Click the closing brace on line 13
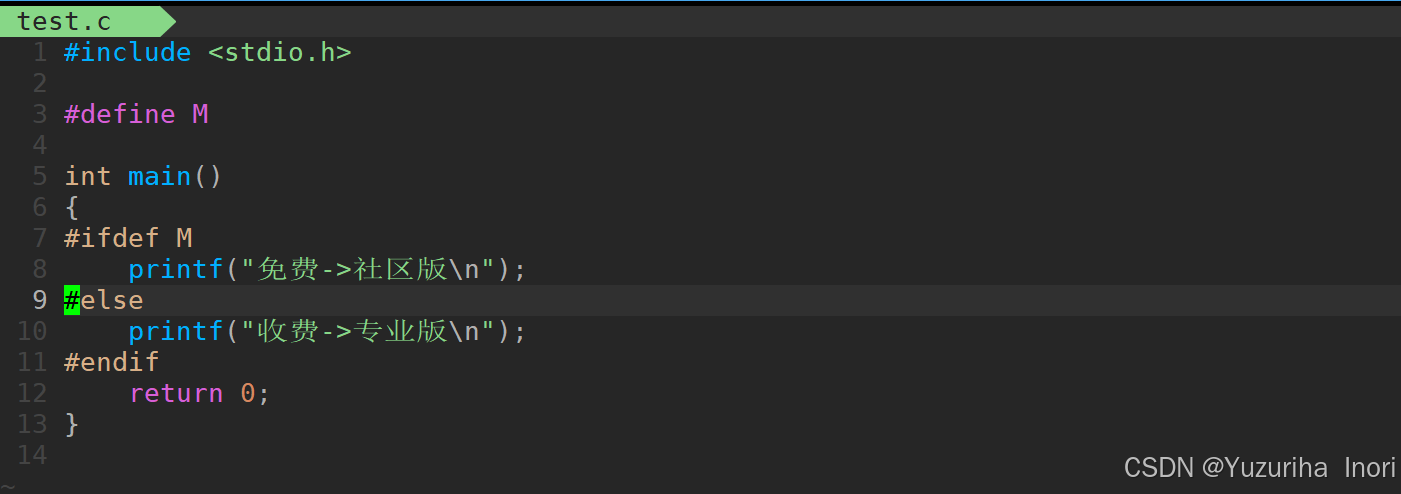 [71, 424]
